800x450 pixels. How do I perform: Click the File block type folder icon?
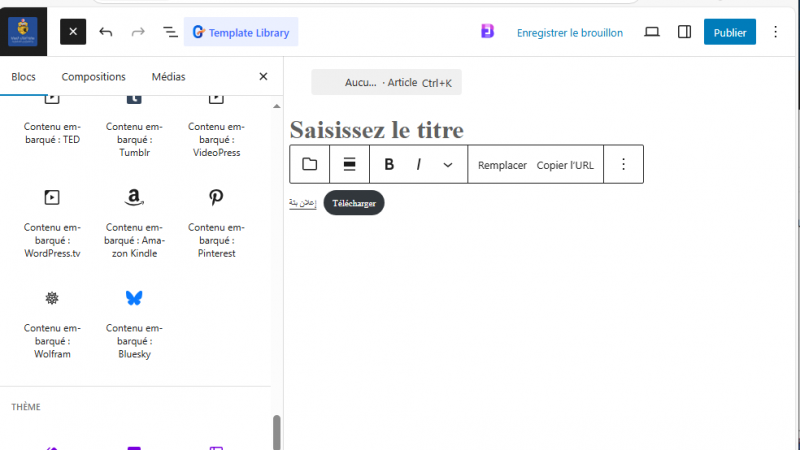pyautogui.click(x=310, y=164)
